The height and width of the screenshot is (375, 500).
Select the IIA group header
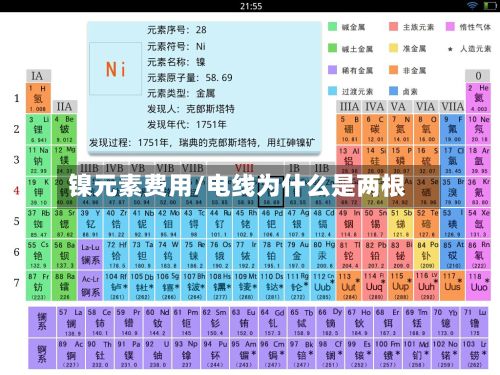[x=65, y=107]
